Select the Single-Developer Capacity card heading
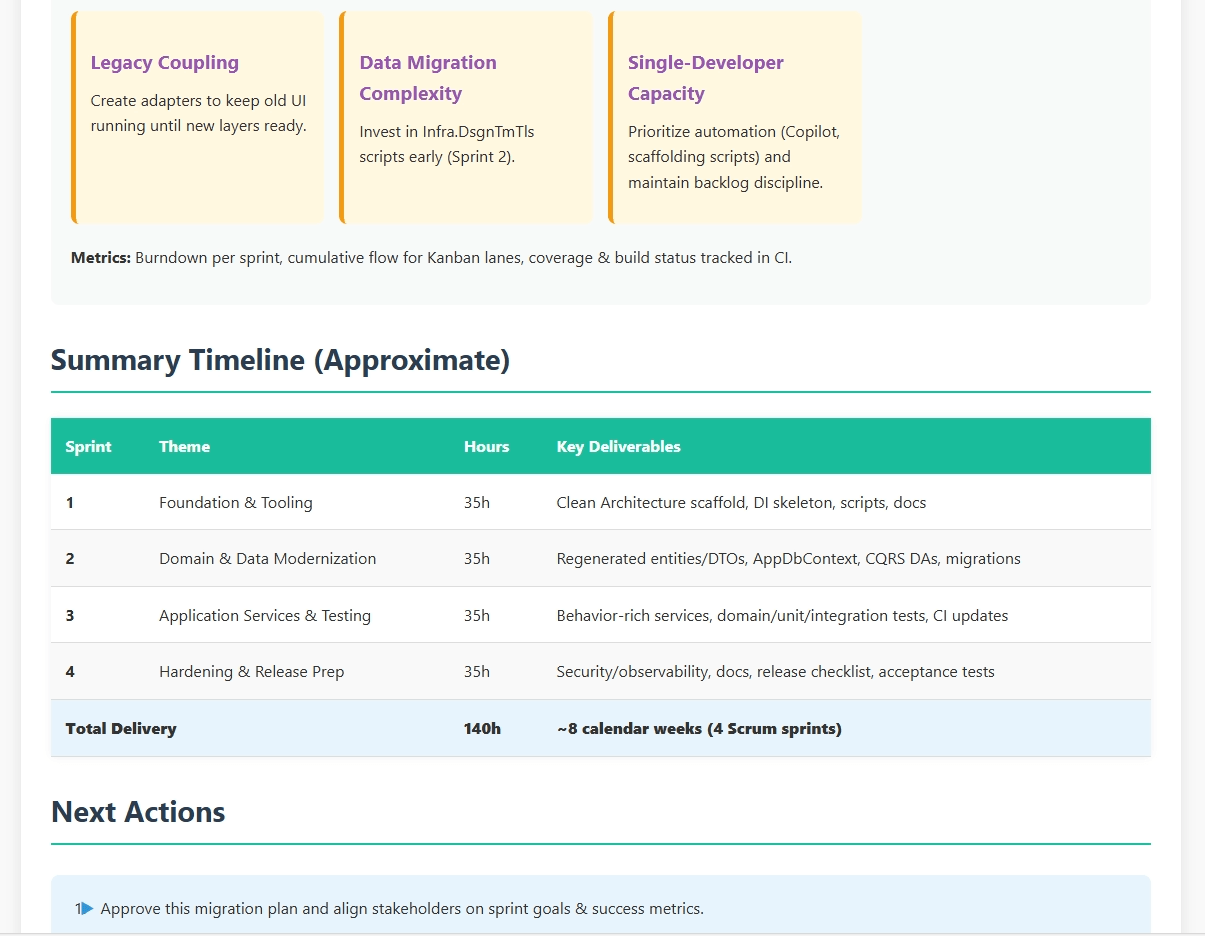Image resolution: width=1205 pixels, height=936 pixels. tap(705, 78)
